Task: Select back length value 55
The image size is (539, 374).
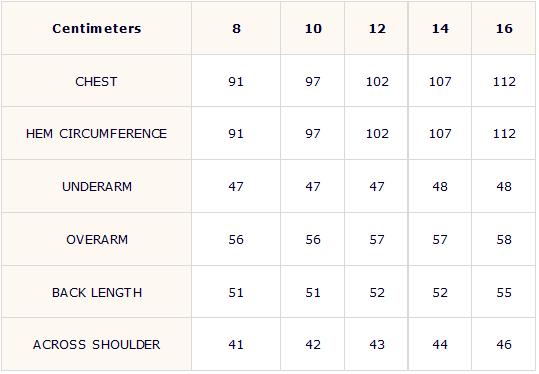Action: click(504, 293)
